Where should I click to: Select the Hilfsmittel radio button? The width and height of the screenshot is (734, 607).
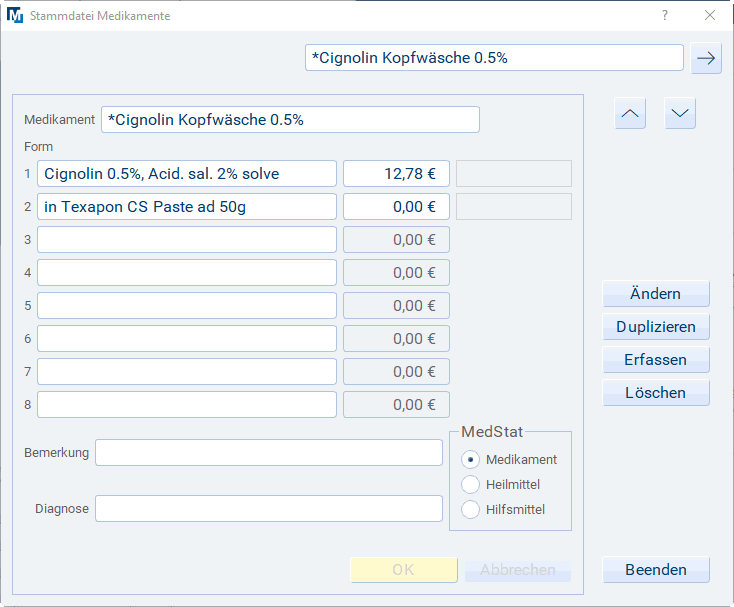pyautogui.click(x=470, y=509)
